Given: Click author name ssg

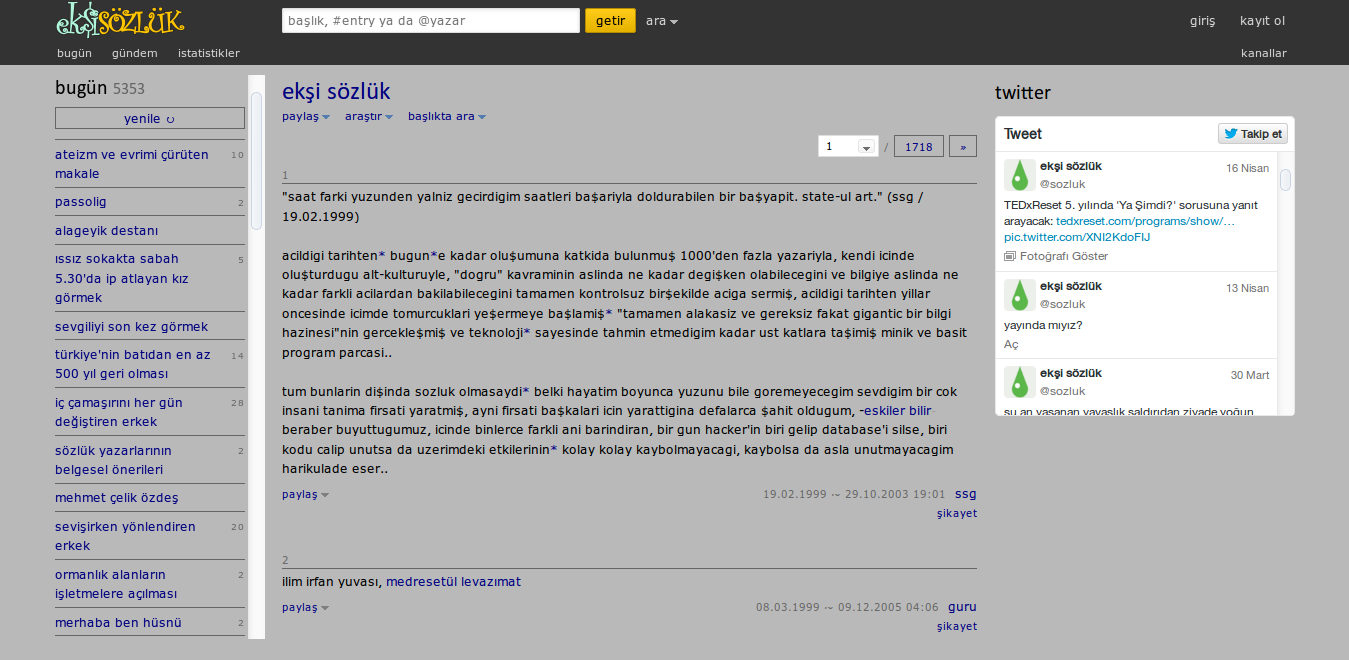Looking at the screenshot, I should tap(966, 493).
